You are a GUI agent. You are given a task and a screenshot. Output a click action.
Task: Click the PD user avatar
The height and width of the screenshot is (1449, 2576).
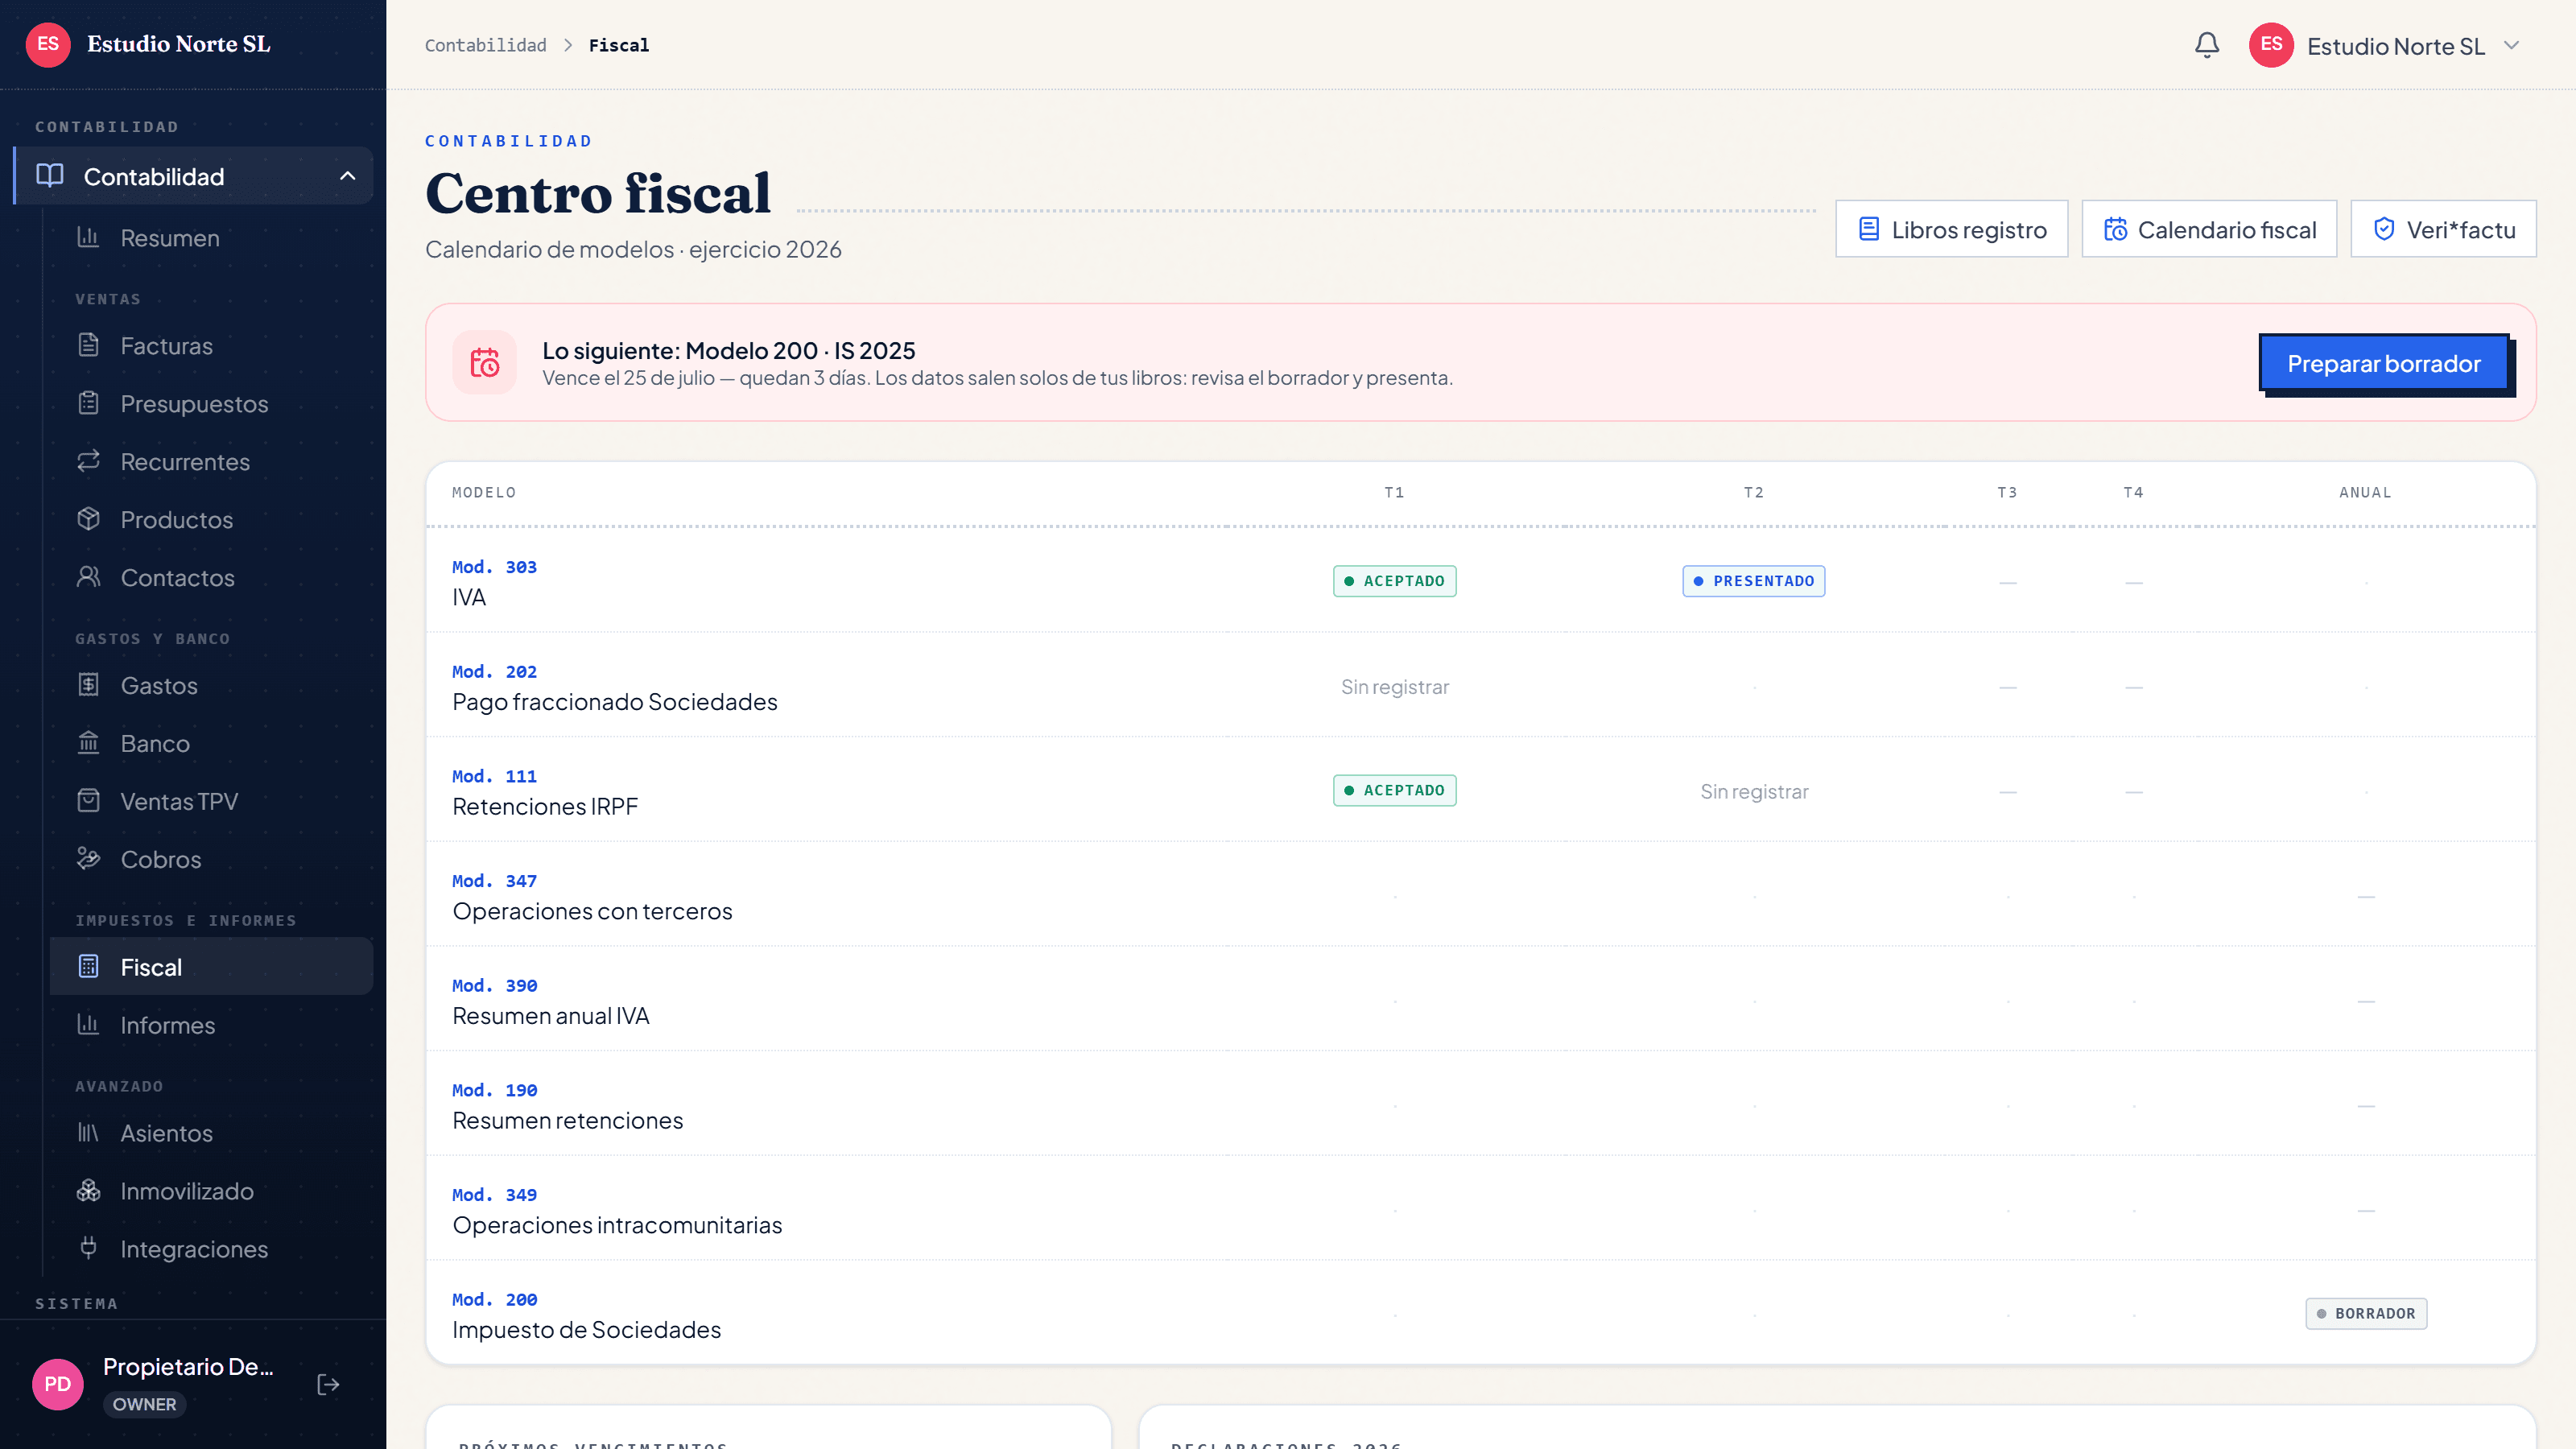click(58, 1384)
